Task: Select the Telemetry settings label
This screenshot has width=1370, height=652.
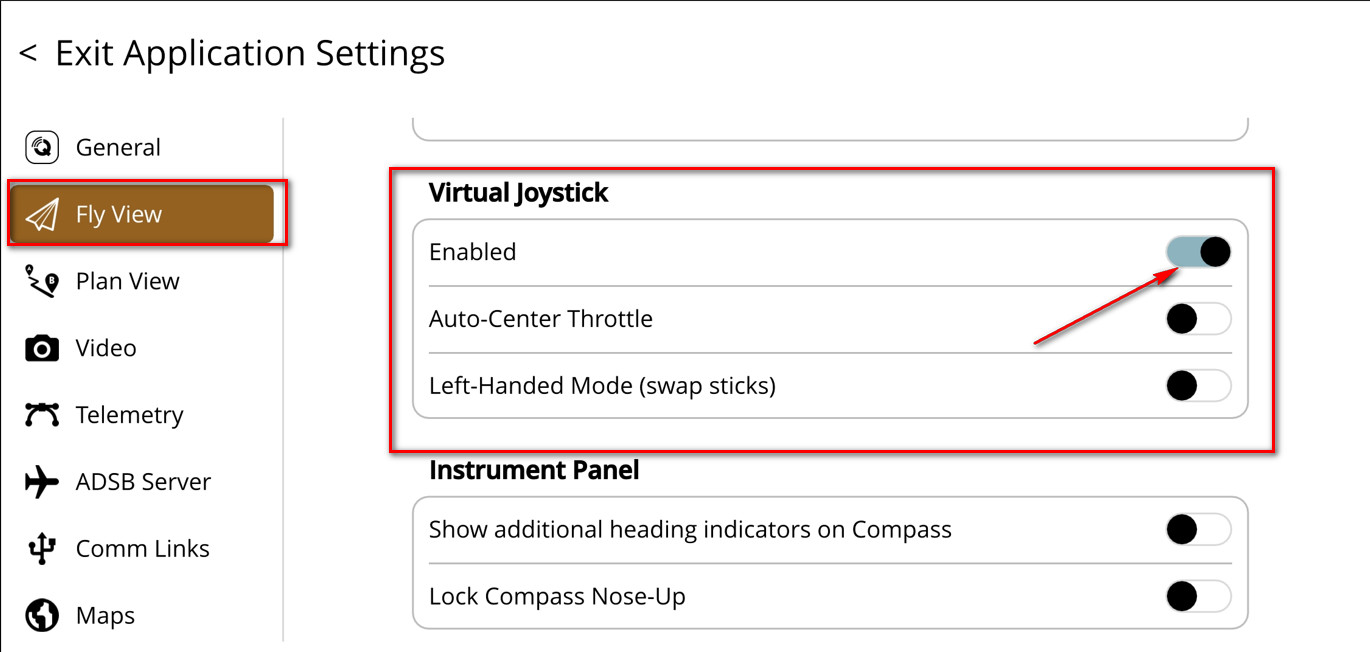Action: 129,415
